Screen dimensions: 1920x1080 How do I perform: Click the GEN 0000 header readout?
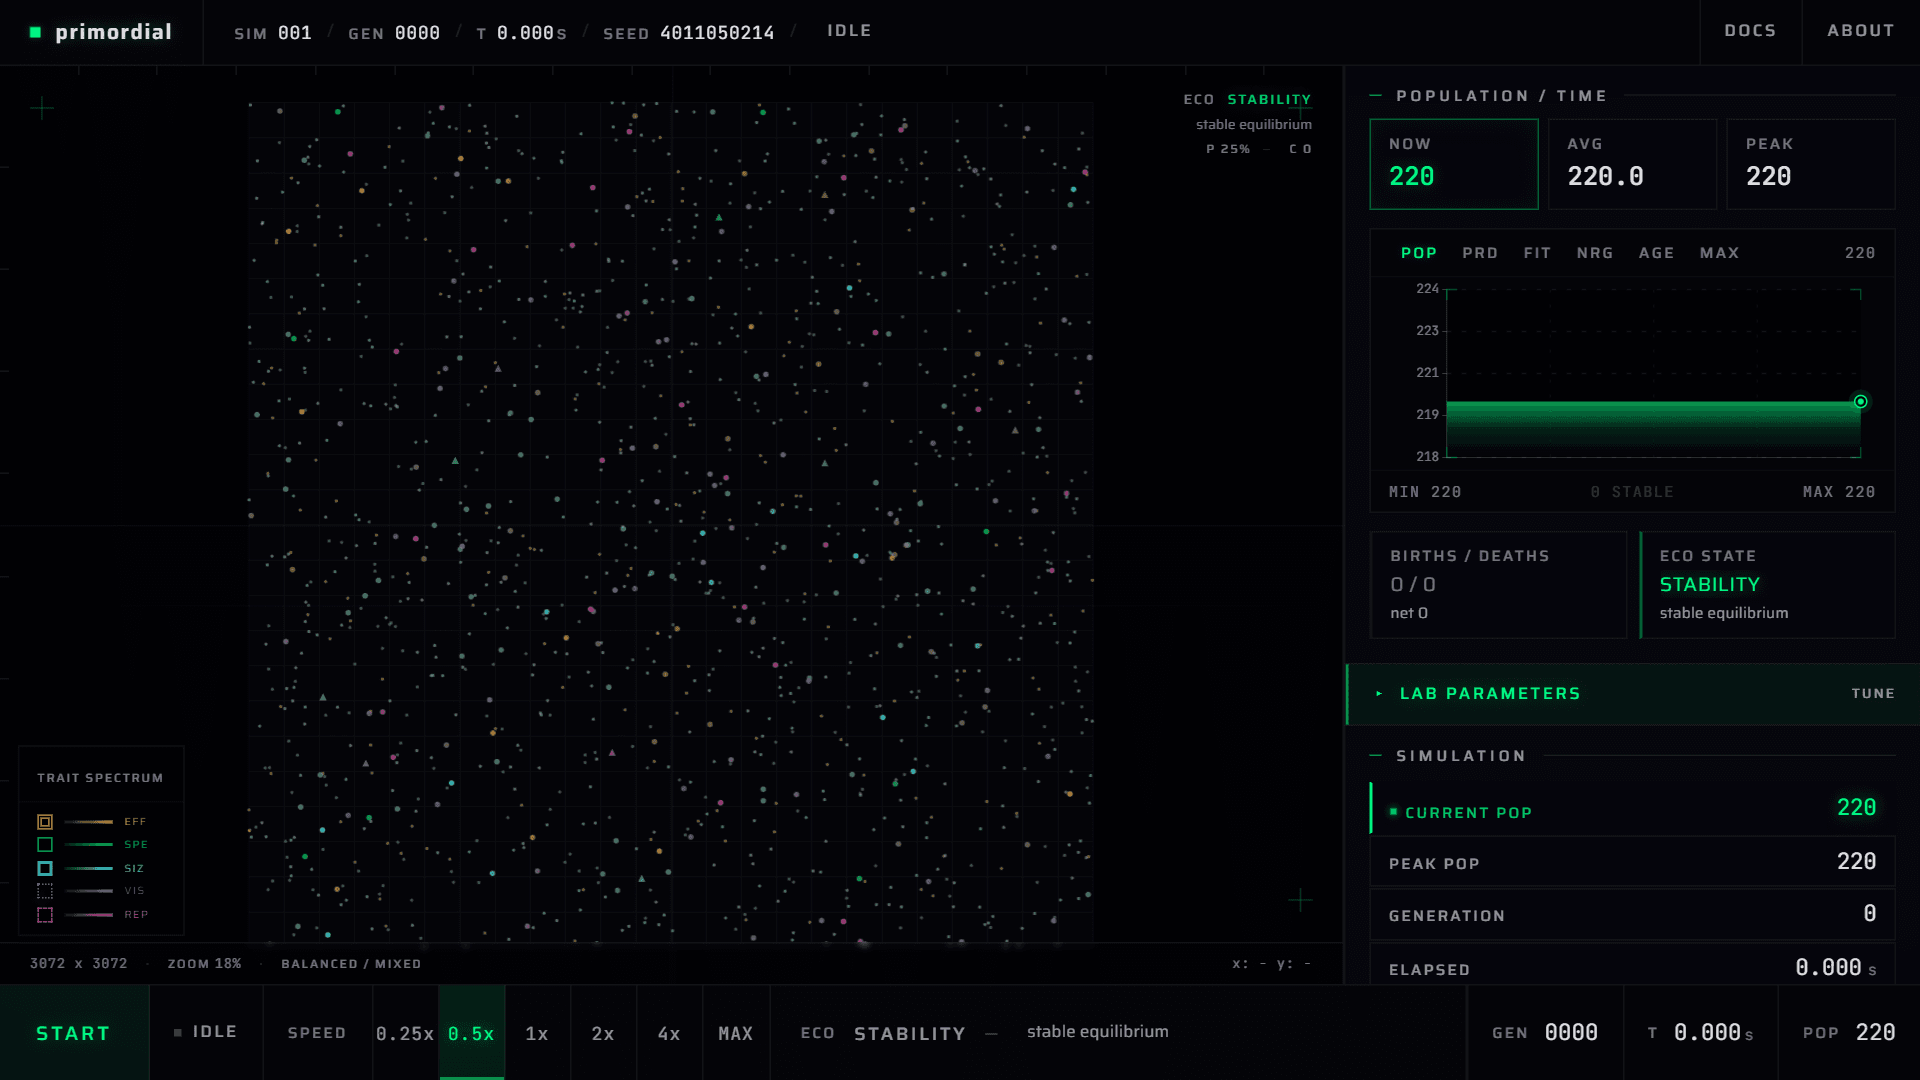click(x=394, y=33)
